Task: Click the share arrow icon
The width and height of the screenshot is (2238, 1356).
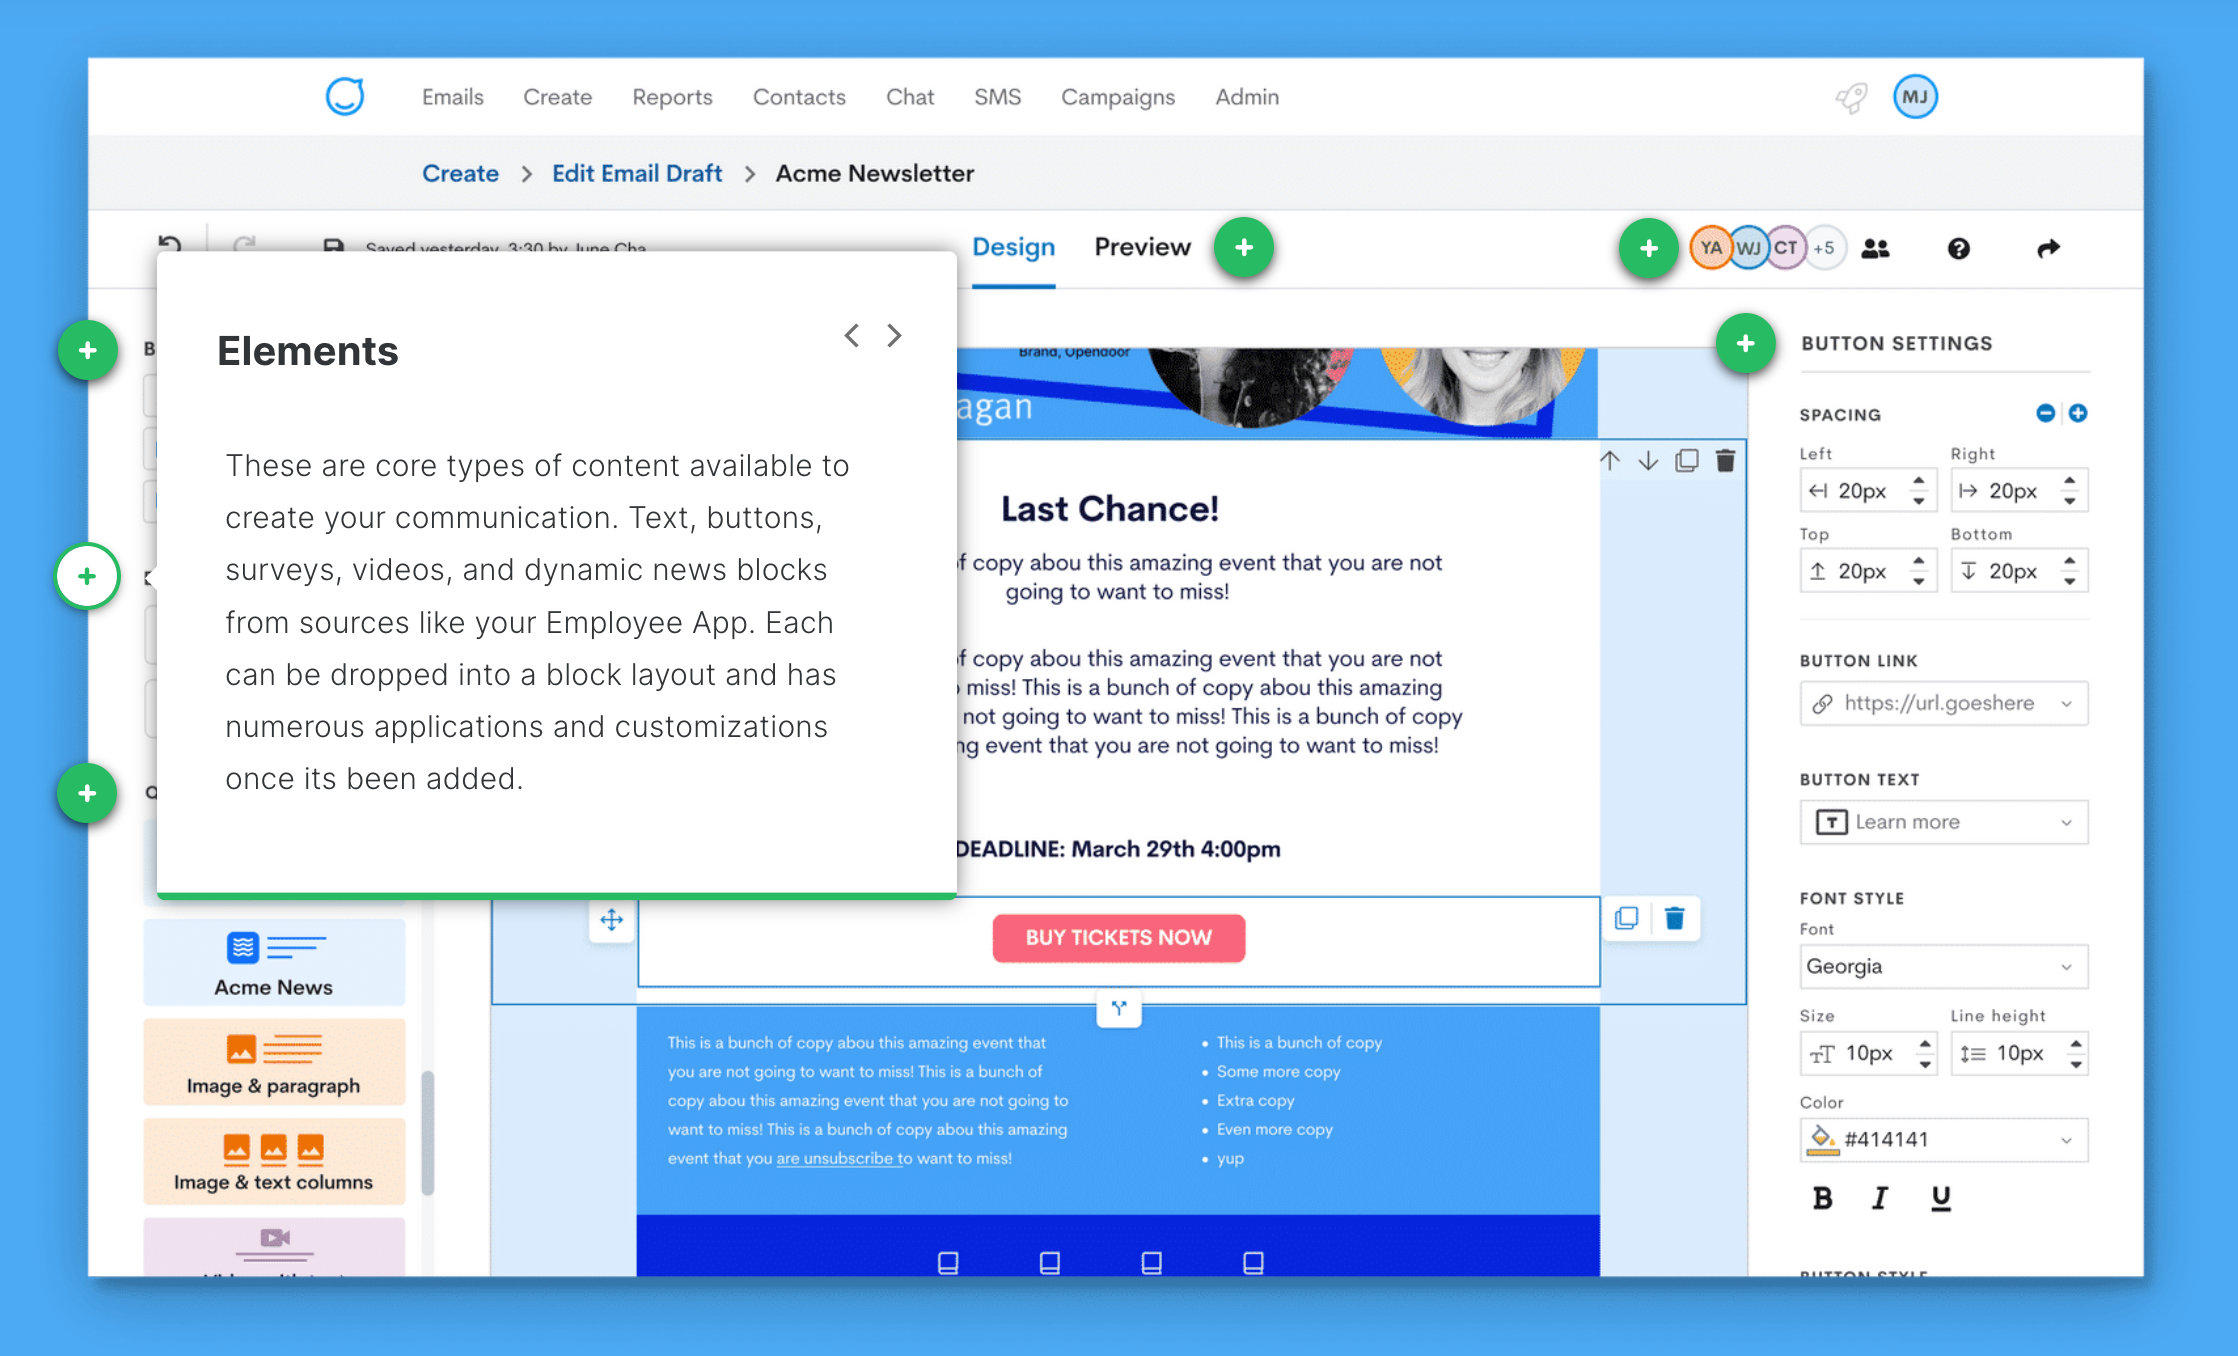Action: click(x=2048, y=248)
